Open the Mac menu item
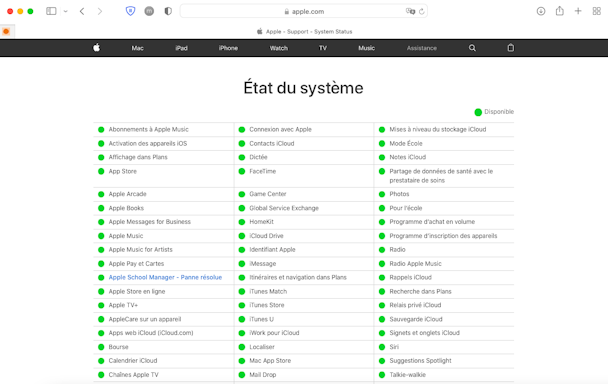The image size is (608, 384). [137, 48]
